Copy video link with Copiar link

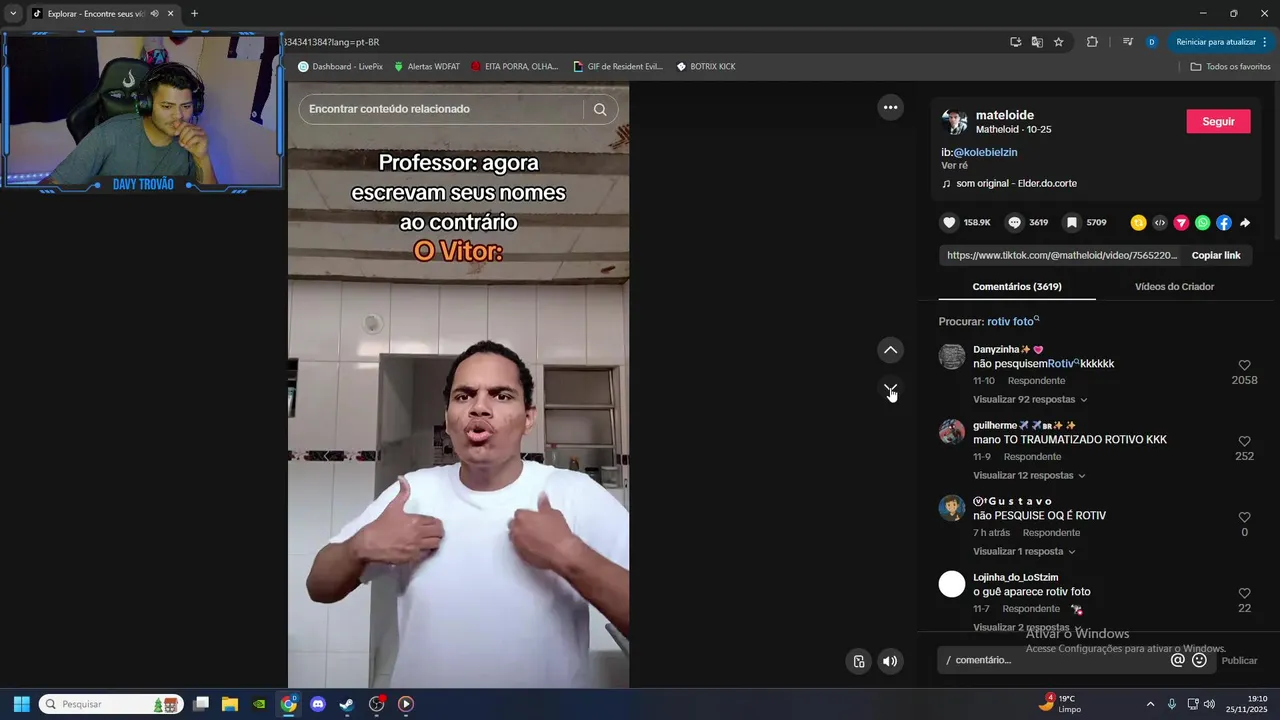(1215, 255)
